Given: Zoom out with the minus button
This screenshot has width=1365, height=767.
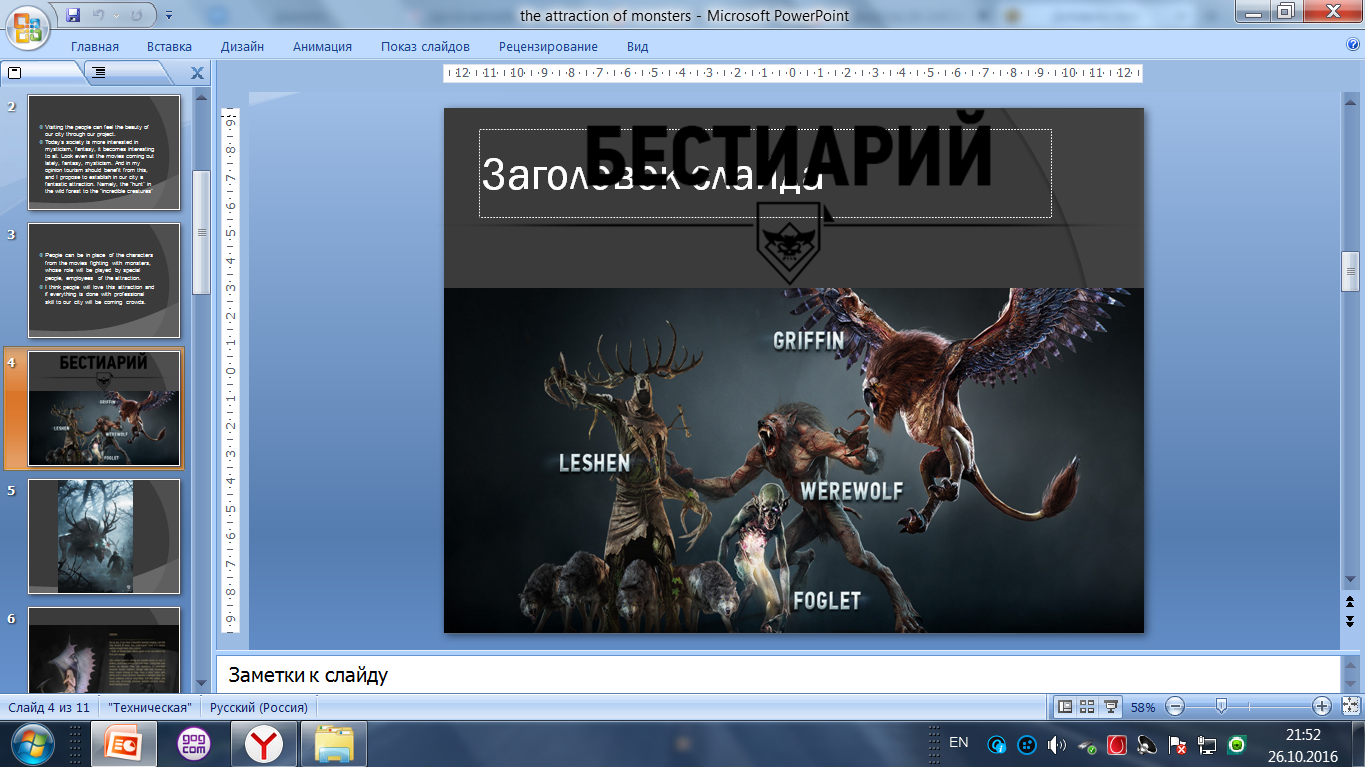Looking at the screenshot, I should pos(1175,707).
